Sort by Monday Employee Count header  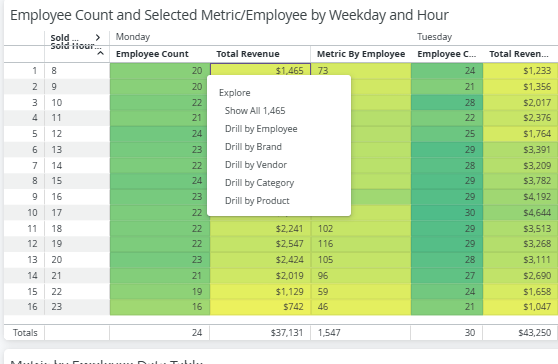point(152,54)
